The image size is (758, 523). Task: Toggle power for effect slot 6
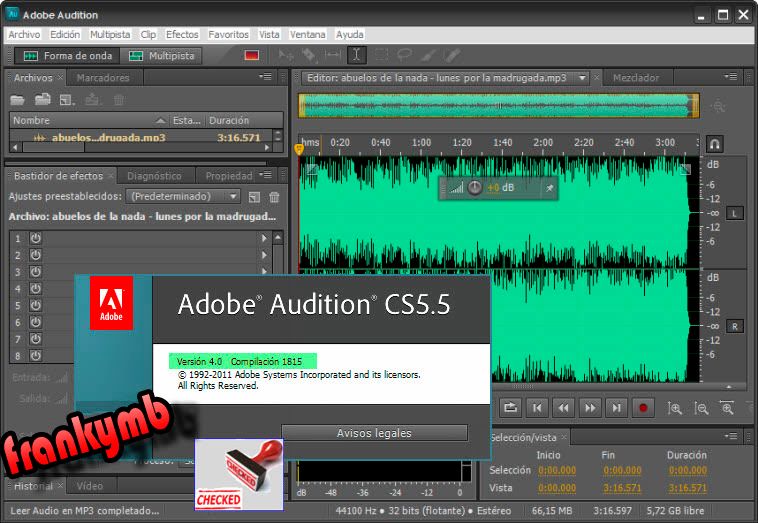tap(35, 322)
